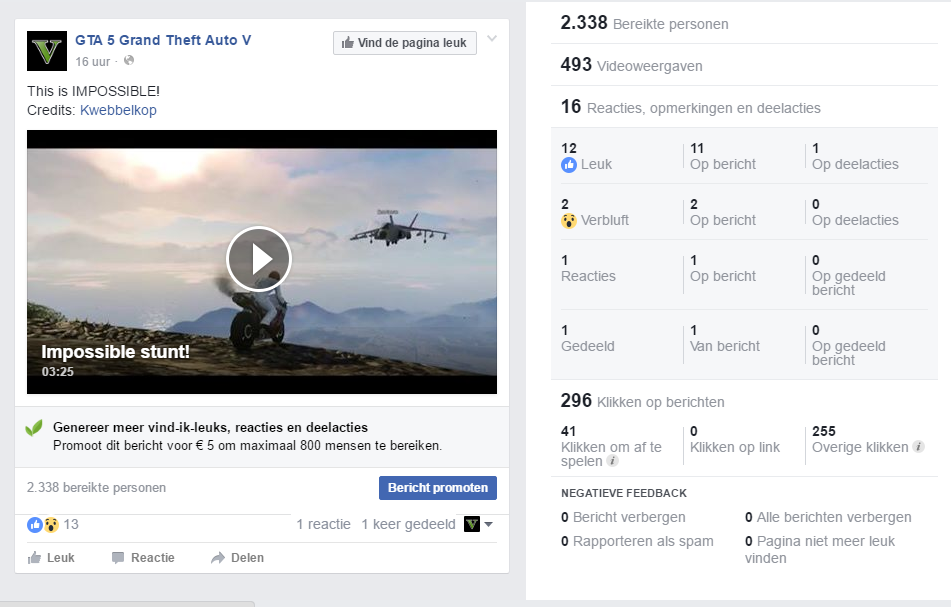Click the 2 Verbluft total cell
The height and width of the screenshot is (607, 951).
(x=595, y=212)
